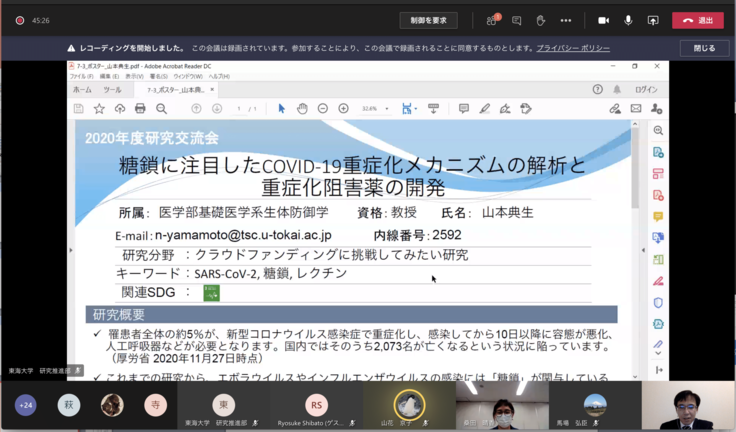The height and width of the screenshot is (432, 736).
Task: Open the meeting chat
Action: point(517,20)
